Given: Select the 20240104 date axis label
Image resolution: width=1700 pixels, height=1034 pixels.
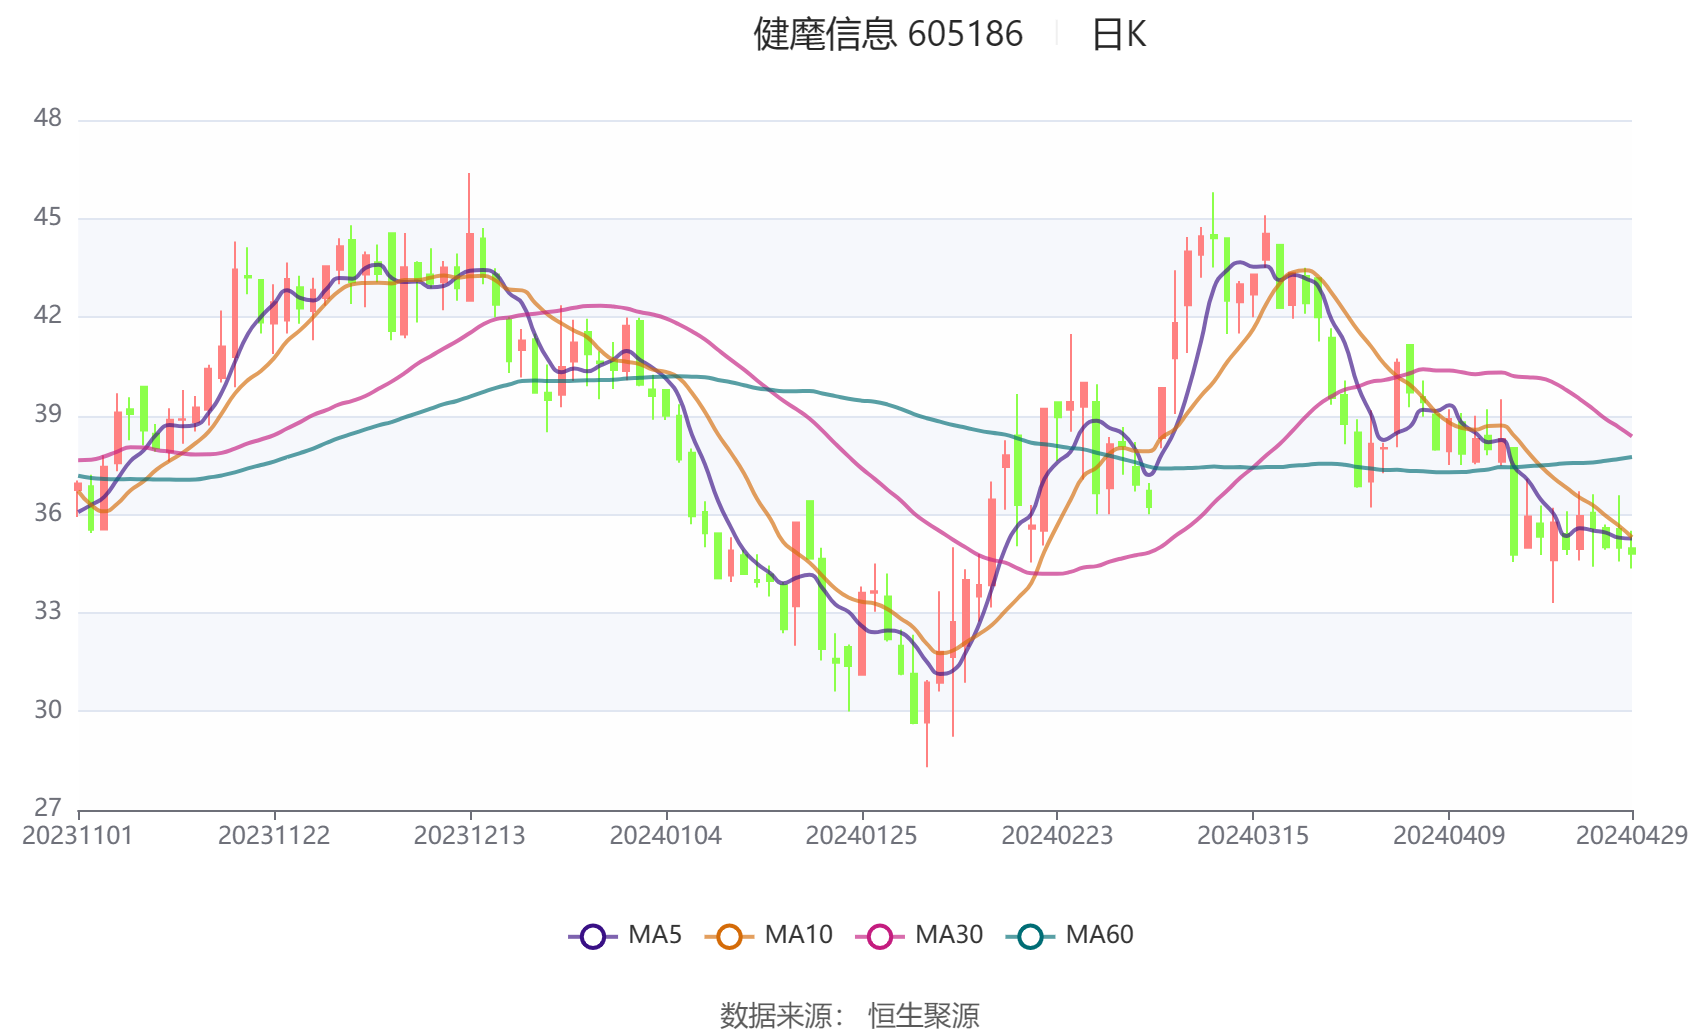Looking at the screenshot, I should [666, 836].
